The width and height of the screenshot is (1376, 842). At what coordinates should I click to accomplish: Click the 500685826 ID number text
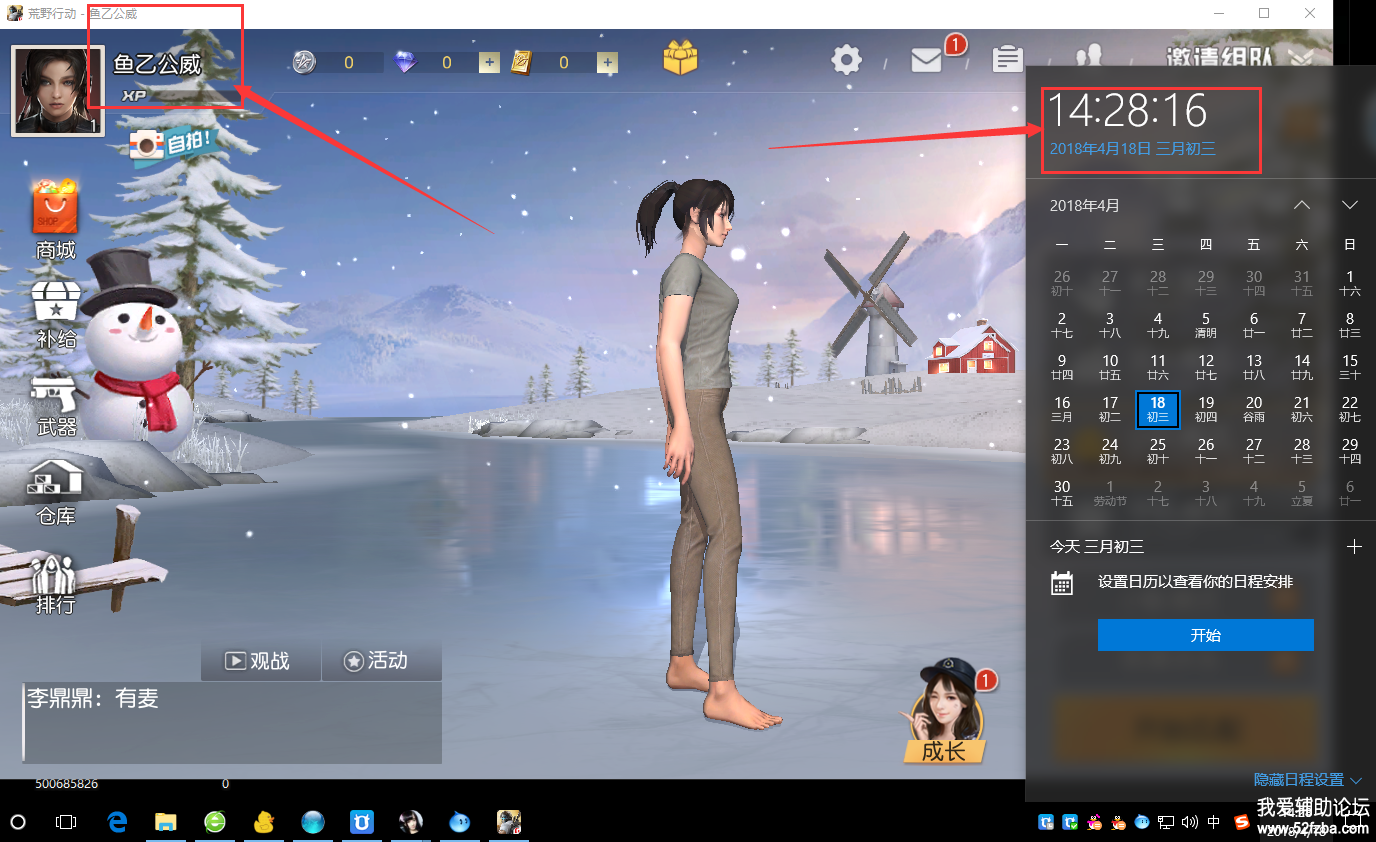tap(67, 784)
